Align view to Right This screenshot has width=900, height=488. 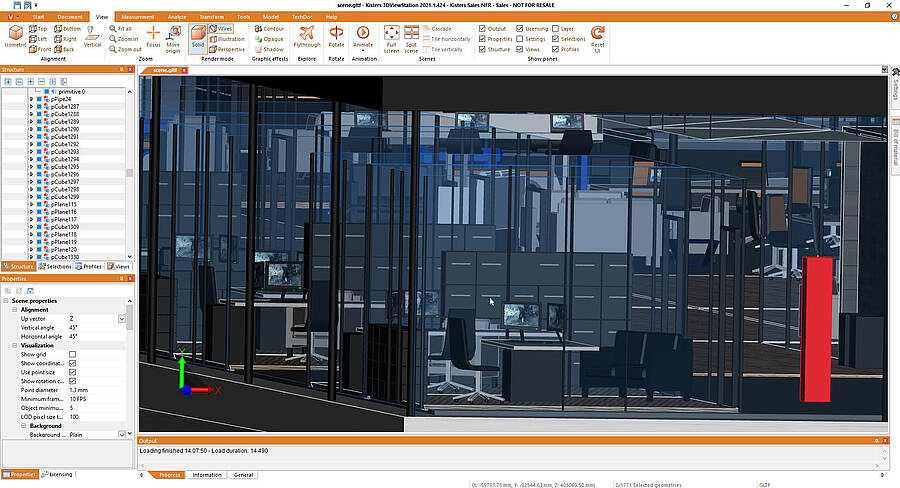click(65, 39)
